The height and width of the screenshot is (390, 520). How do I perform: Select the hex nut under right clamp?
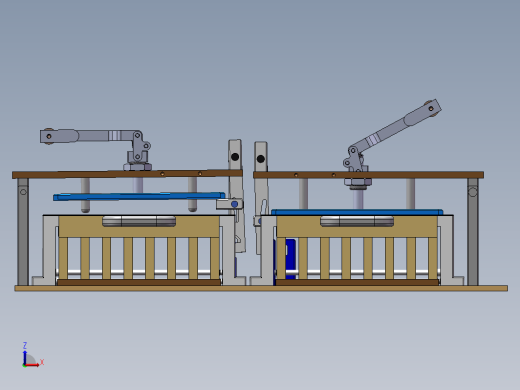pos(358,182)
